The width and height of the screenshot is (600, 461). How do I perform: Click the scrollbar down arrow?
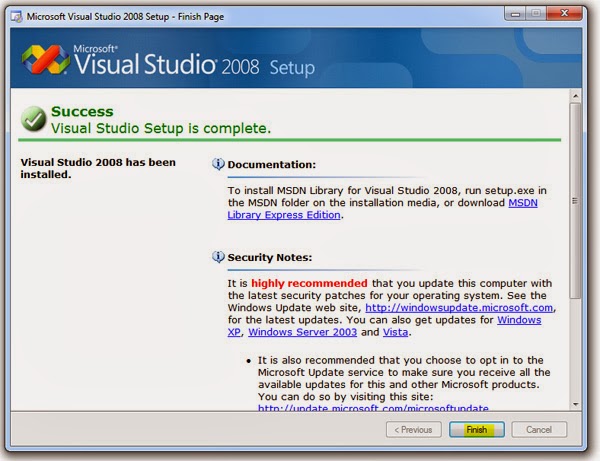(575, 404)
